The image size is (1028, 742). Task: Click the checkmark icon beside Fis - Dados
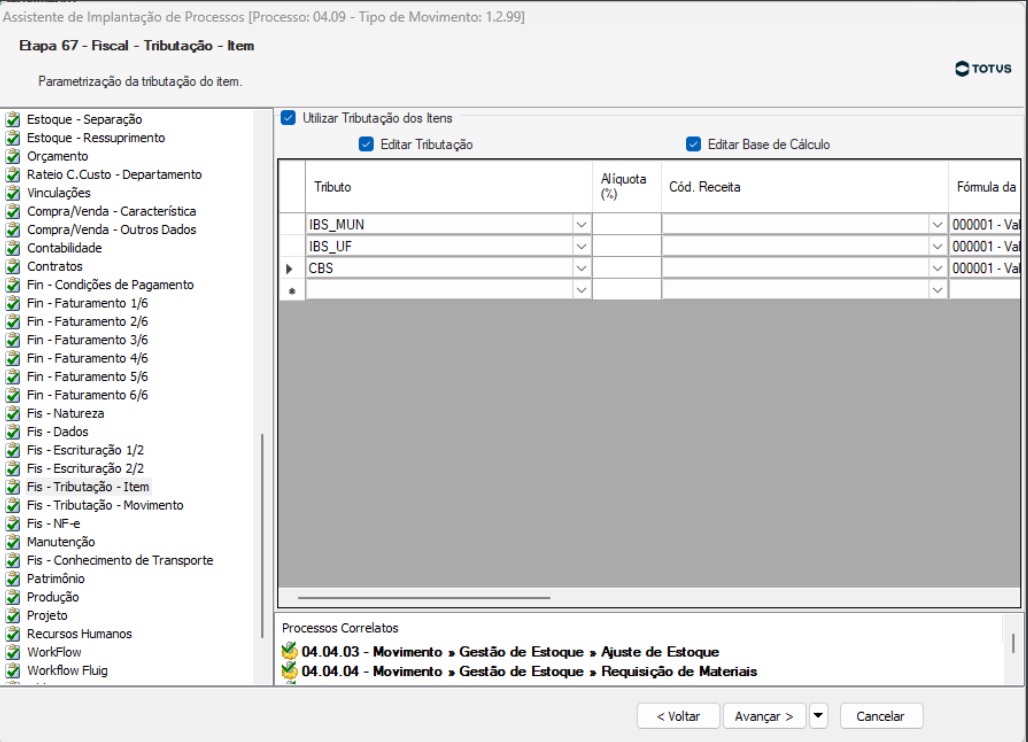click(x=13, y=432)
